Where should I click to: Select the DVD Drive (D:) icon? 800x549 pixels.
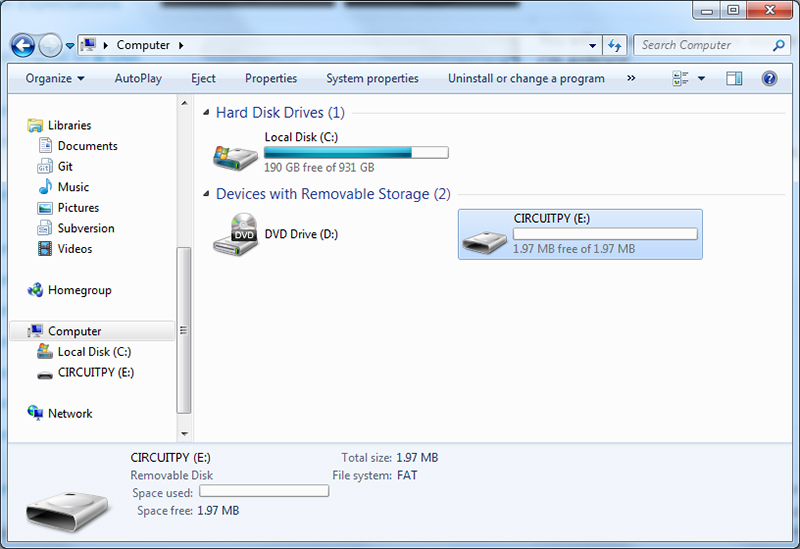click(x=235, y=235)
